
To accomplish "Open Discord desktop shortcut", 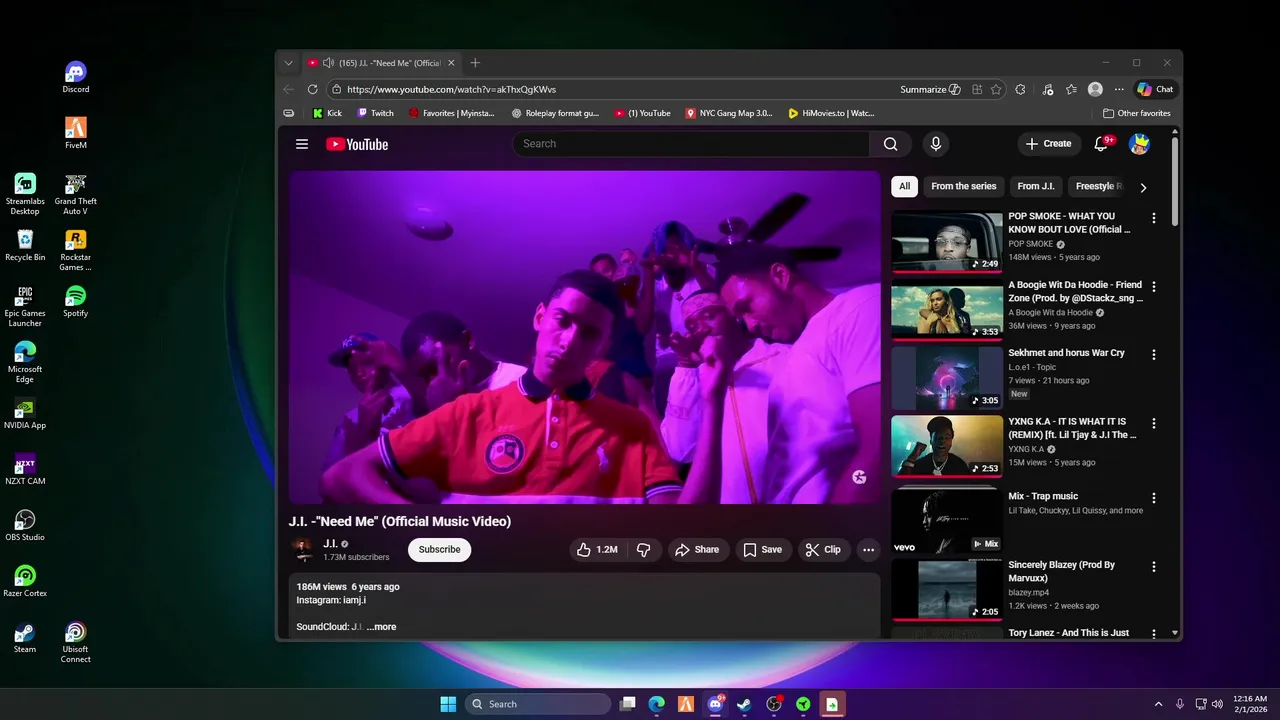I will 75,77.
